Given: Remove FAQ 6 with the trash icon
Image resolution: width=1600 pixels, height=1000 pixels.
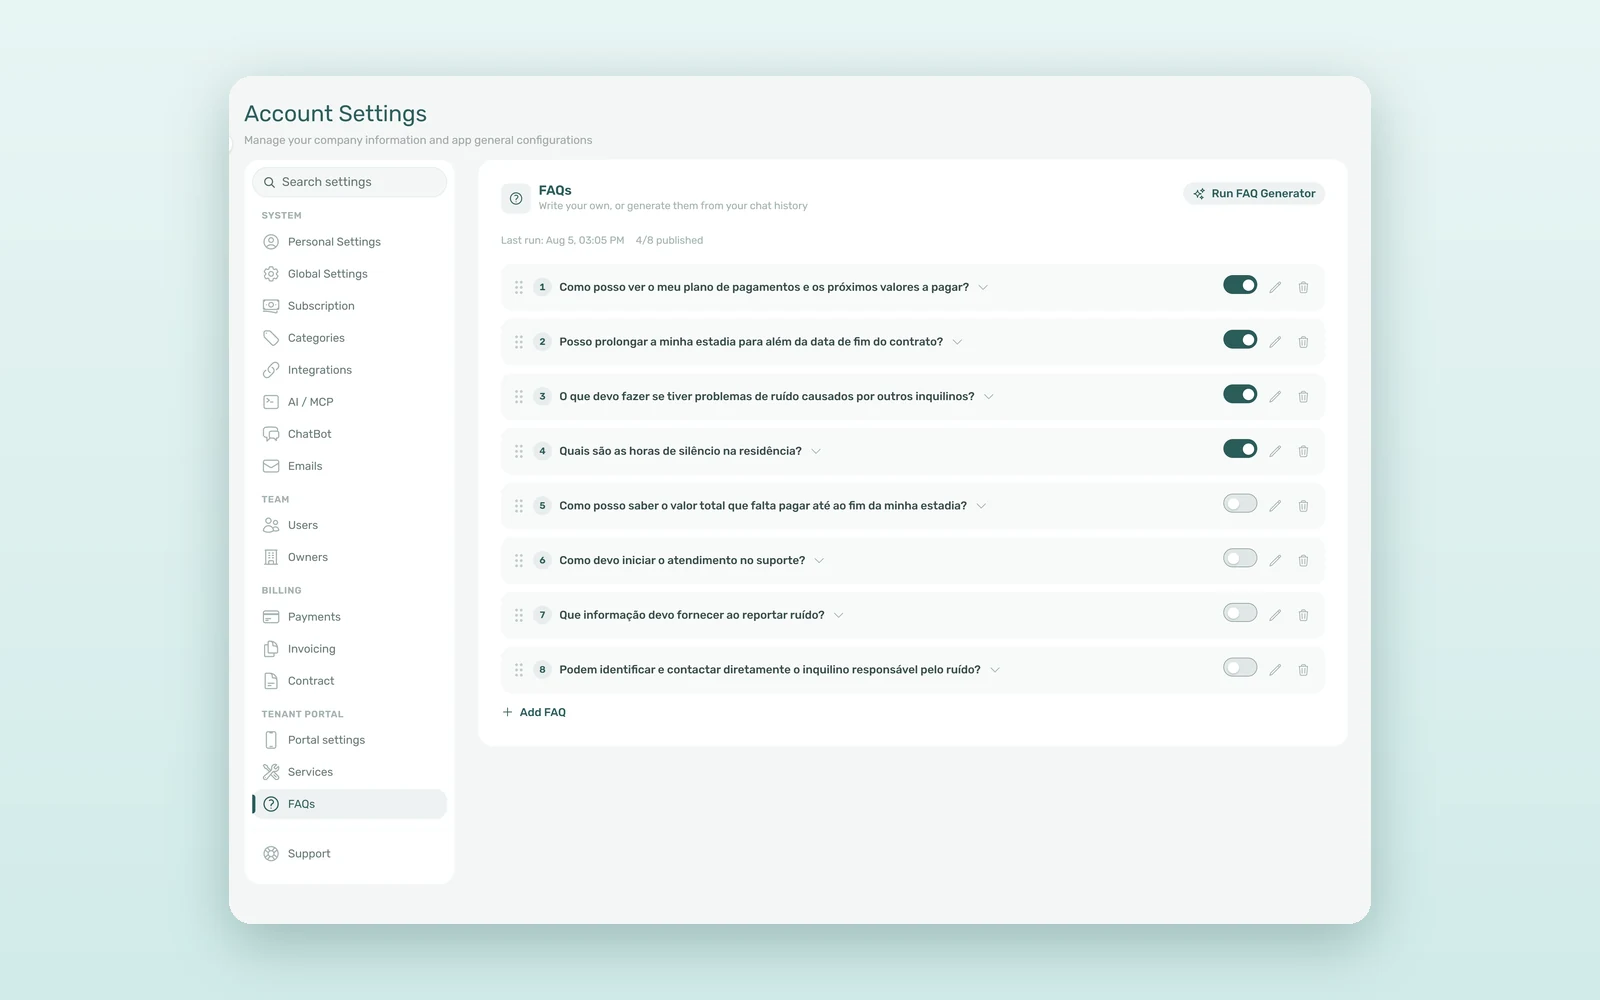Looking at the screenshot, I should (x=1303, y=561).
